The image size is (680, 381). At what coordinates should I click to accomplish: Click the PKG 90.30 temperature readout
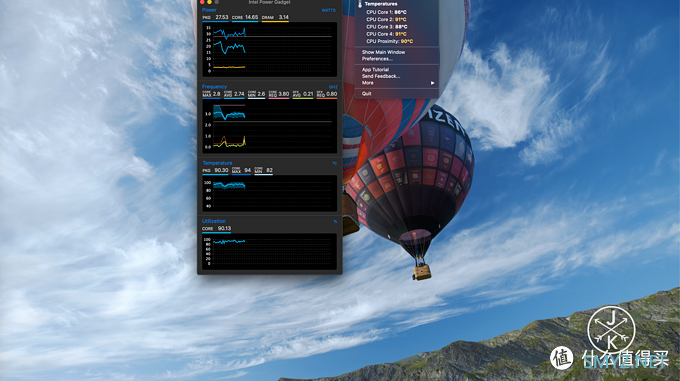click(x=215, y=170)
